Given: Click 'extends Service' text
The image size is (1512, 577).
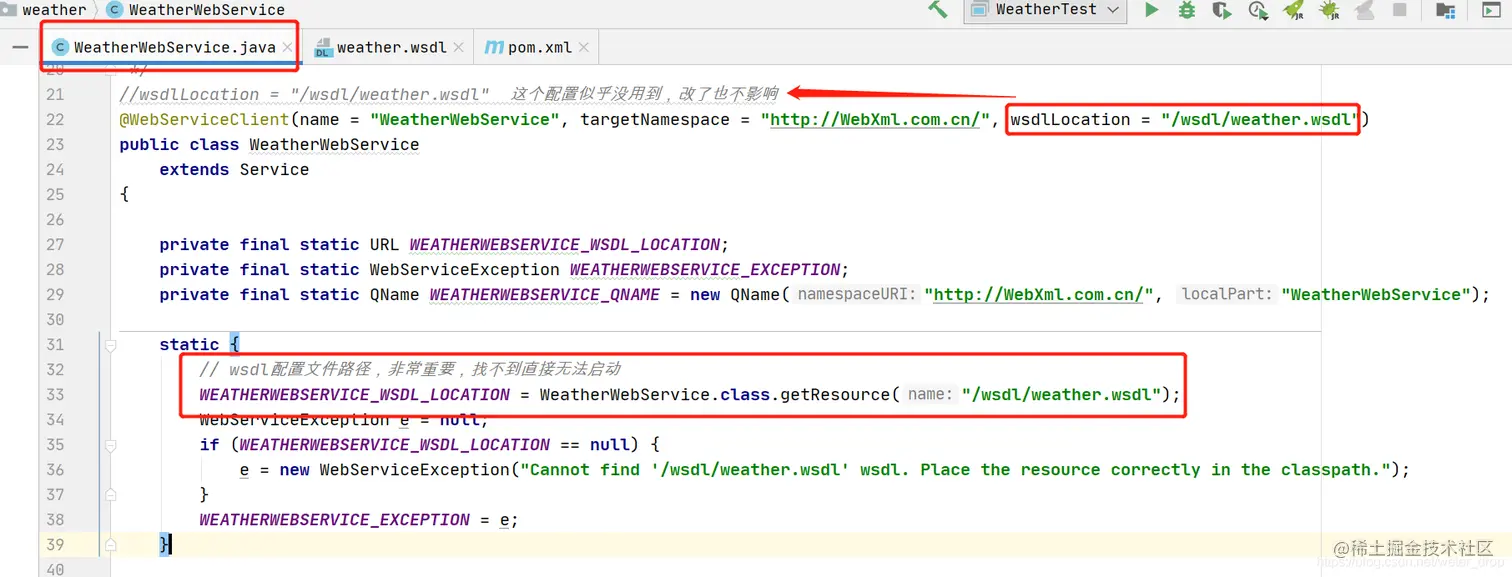Looking at the screenshot, I should 234,169.
